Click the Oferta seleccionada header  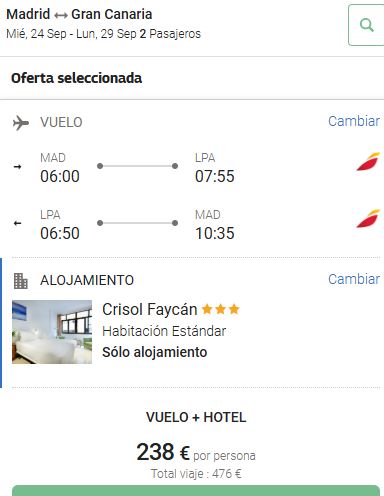click(76, 78)
